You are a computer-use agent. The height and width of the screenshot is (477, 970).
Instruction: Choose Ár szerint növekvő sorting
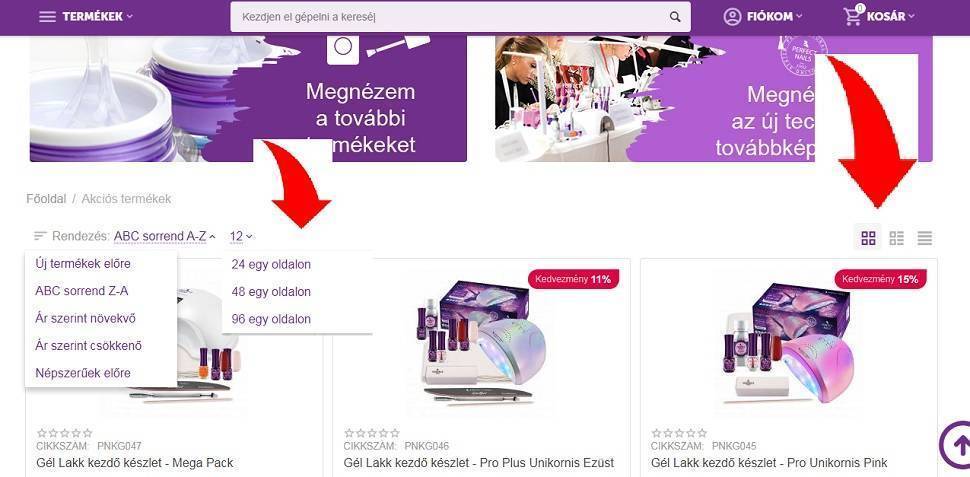point(85,319)
